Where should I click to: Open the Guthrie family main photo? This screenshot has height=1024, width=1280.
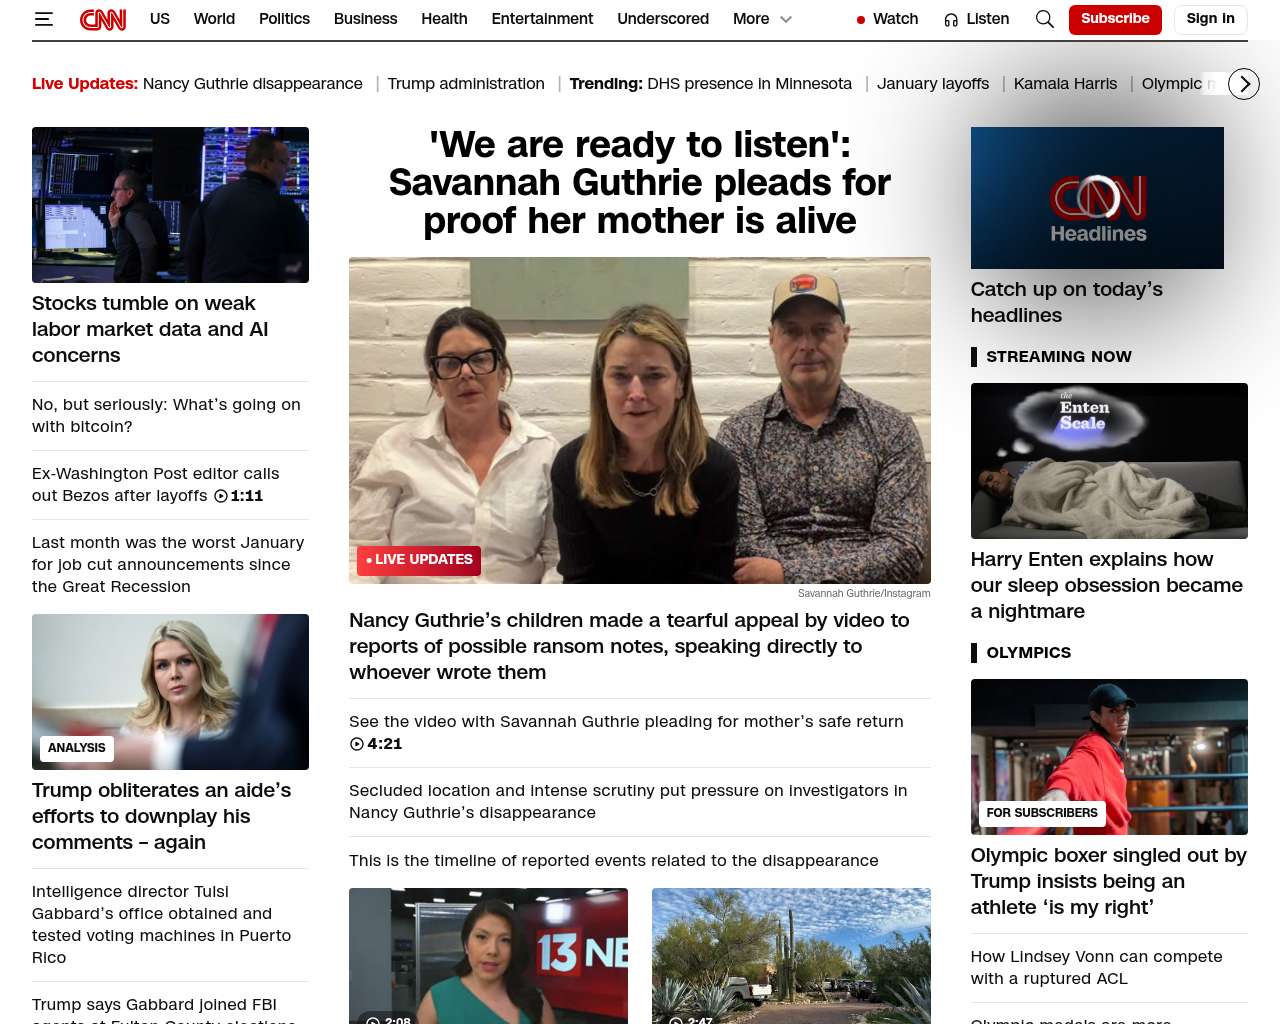pyautogui.click(x=640, y=421)
